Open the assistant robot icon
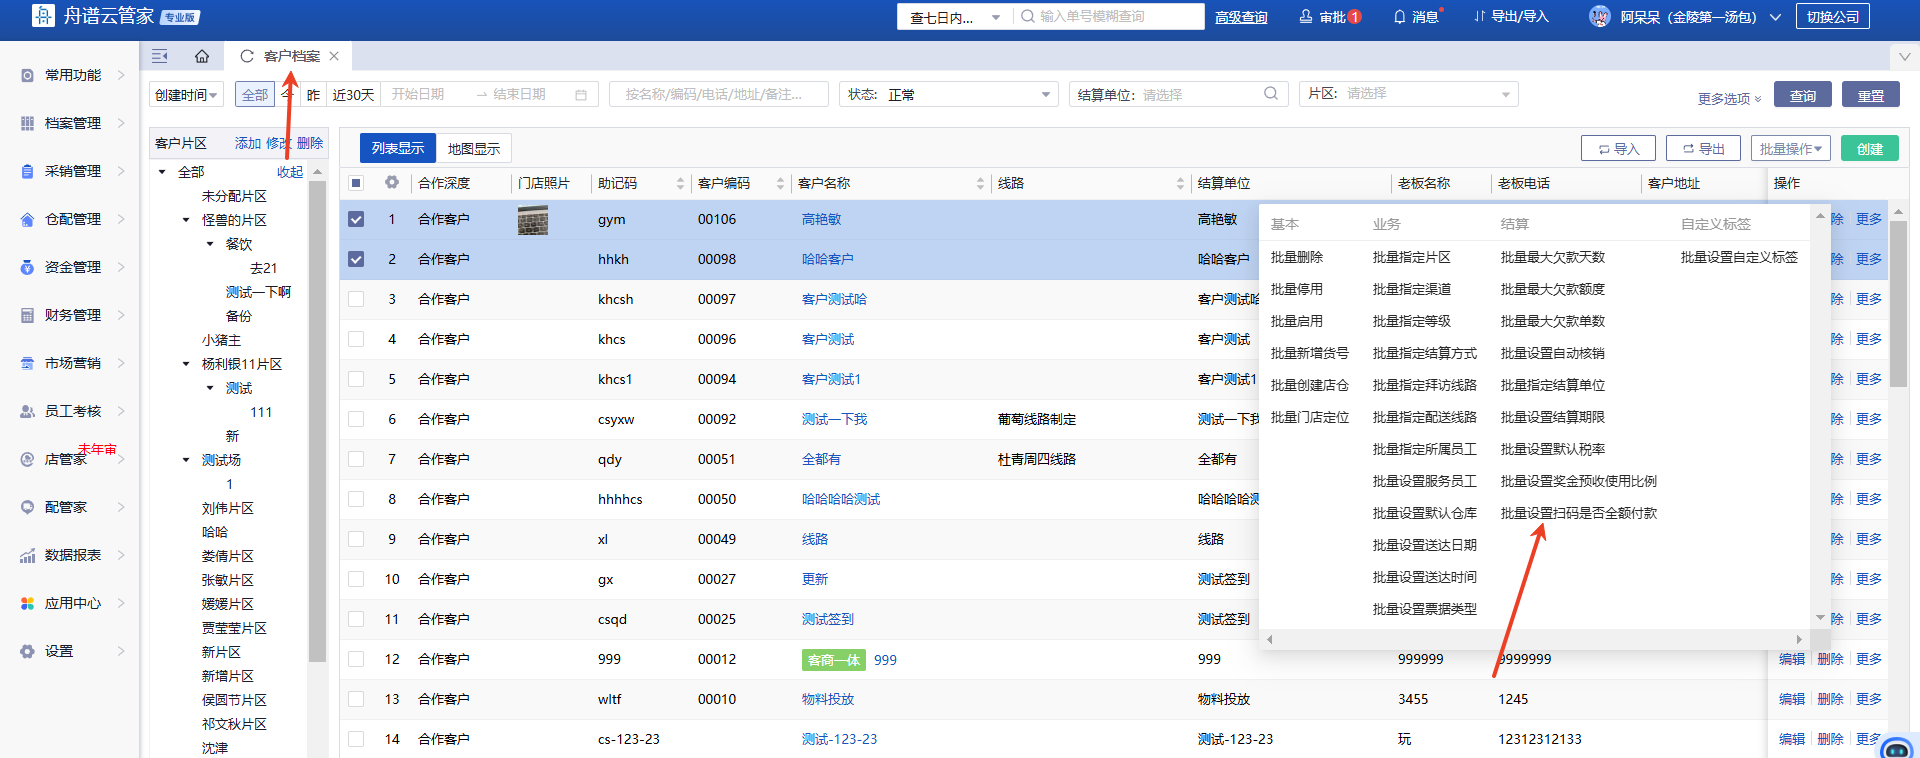Image resolution: width=1920 pixels, height=758 pixels. click(x=1896, y=749)
